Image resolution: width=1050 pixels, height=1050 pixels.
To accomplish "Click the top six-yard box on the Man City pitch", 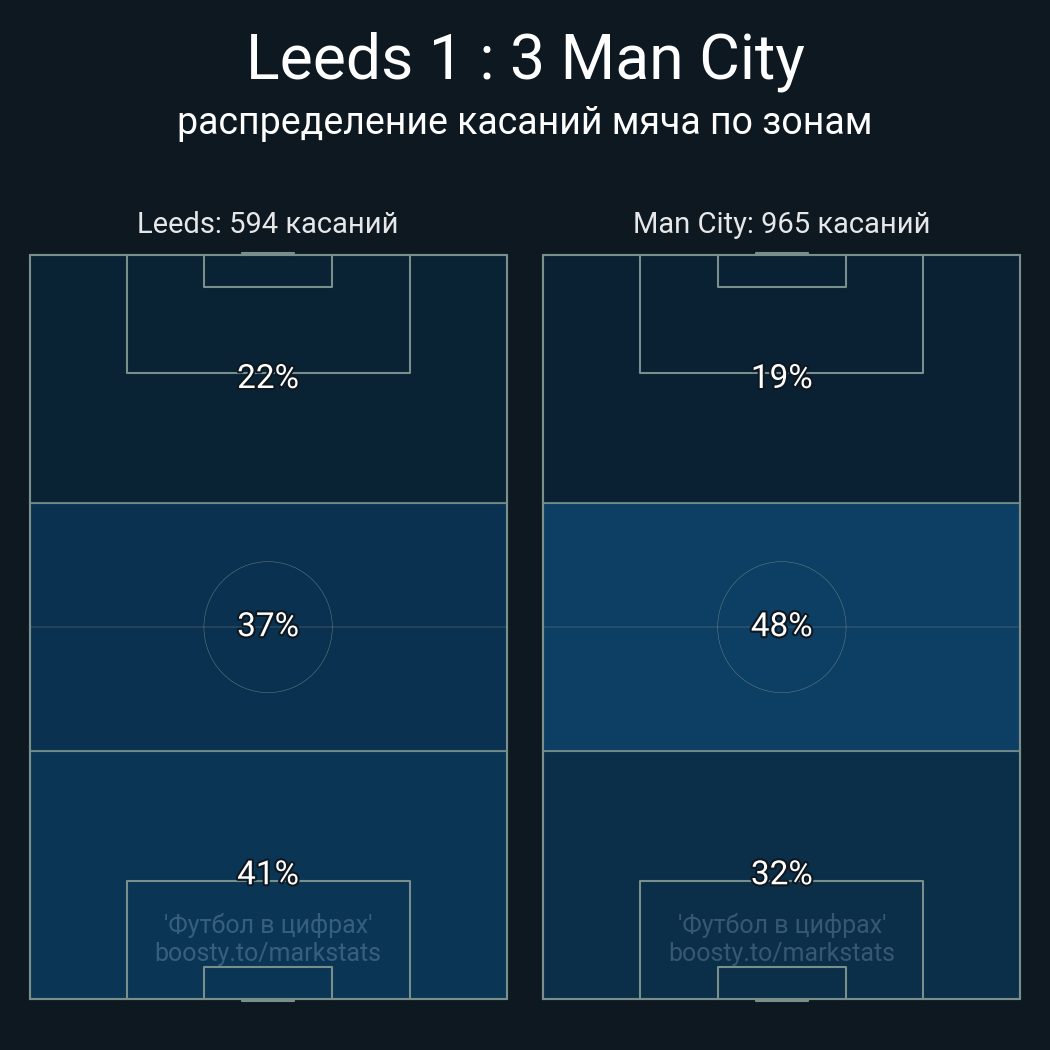I will pos(782,271).
